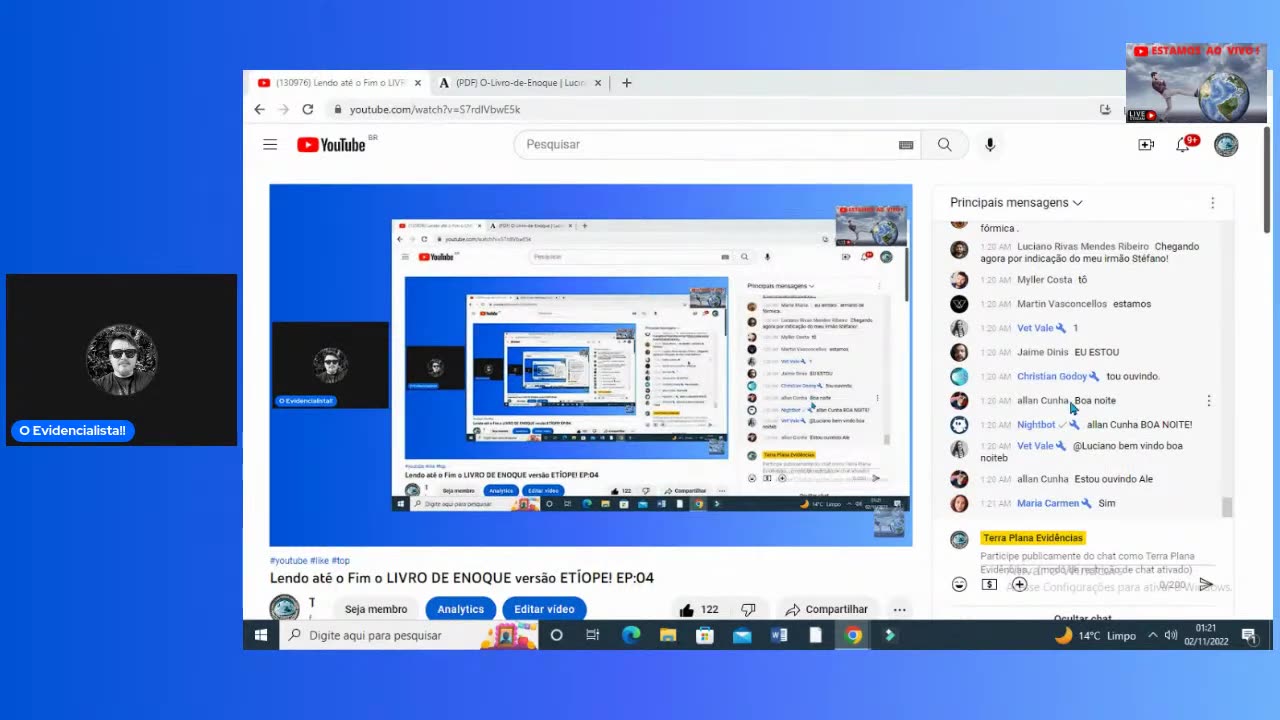Open the #youtube hashtag link
The width and height of the screenshot is (1280, 720).
[x=288, y=561]
